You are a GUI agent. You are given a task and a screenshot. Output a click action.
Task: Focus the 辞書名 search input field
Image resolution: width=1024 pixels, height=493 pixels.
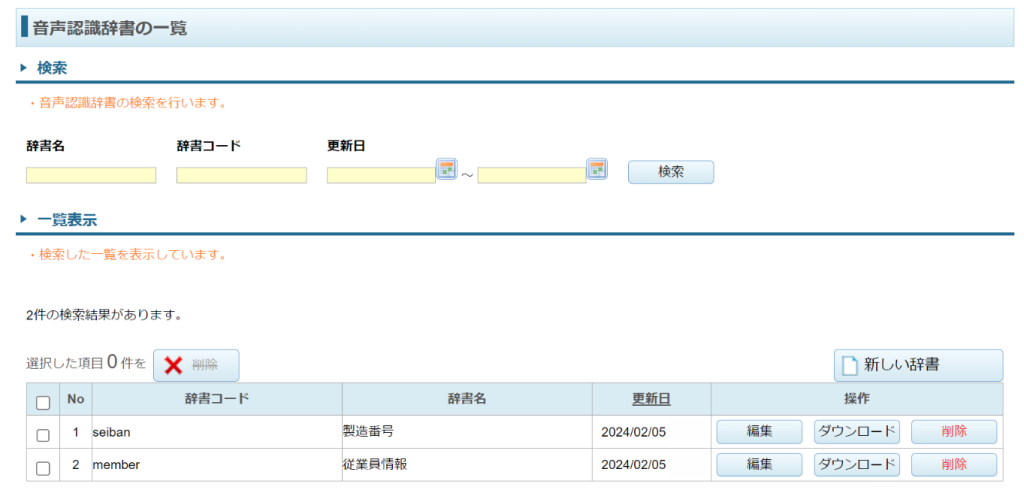(x=91, y=176)
